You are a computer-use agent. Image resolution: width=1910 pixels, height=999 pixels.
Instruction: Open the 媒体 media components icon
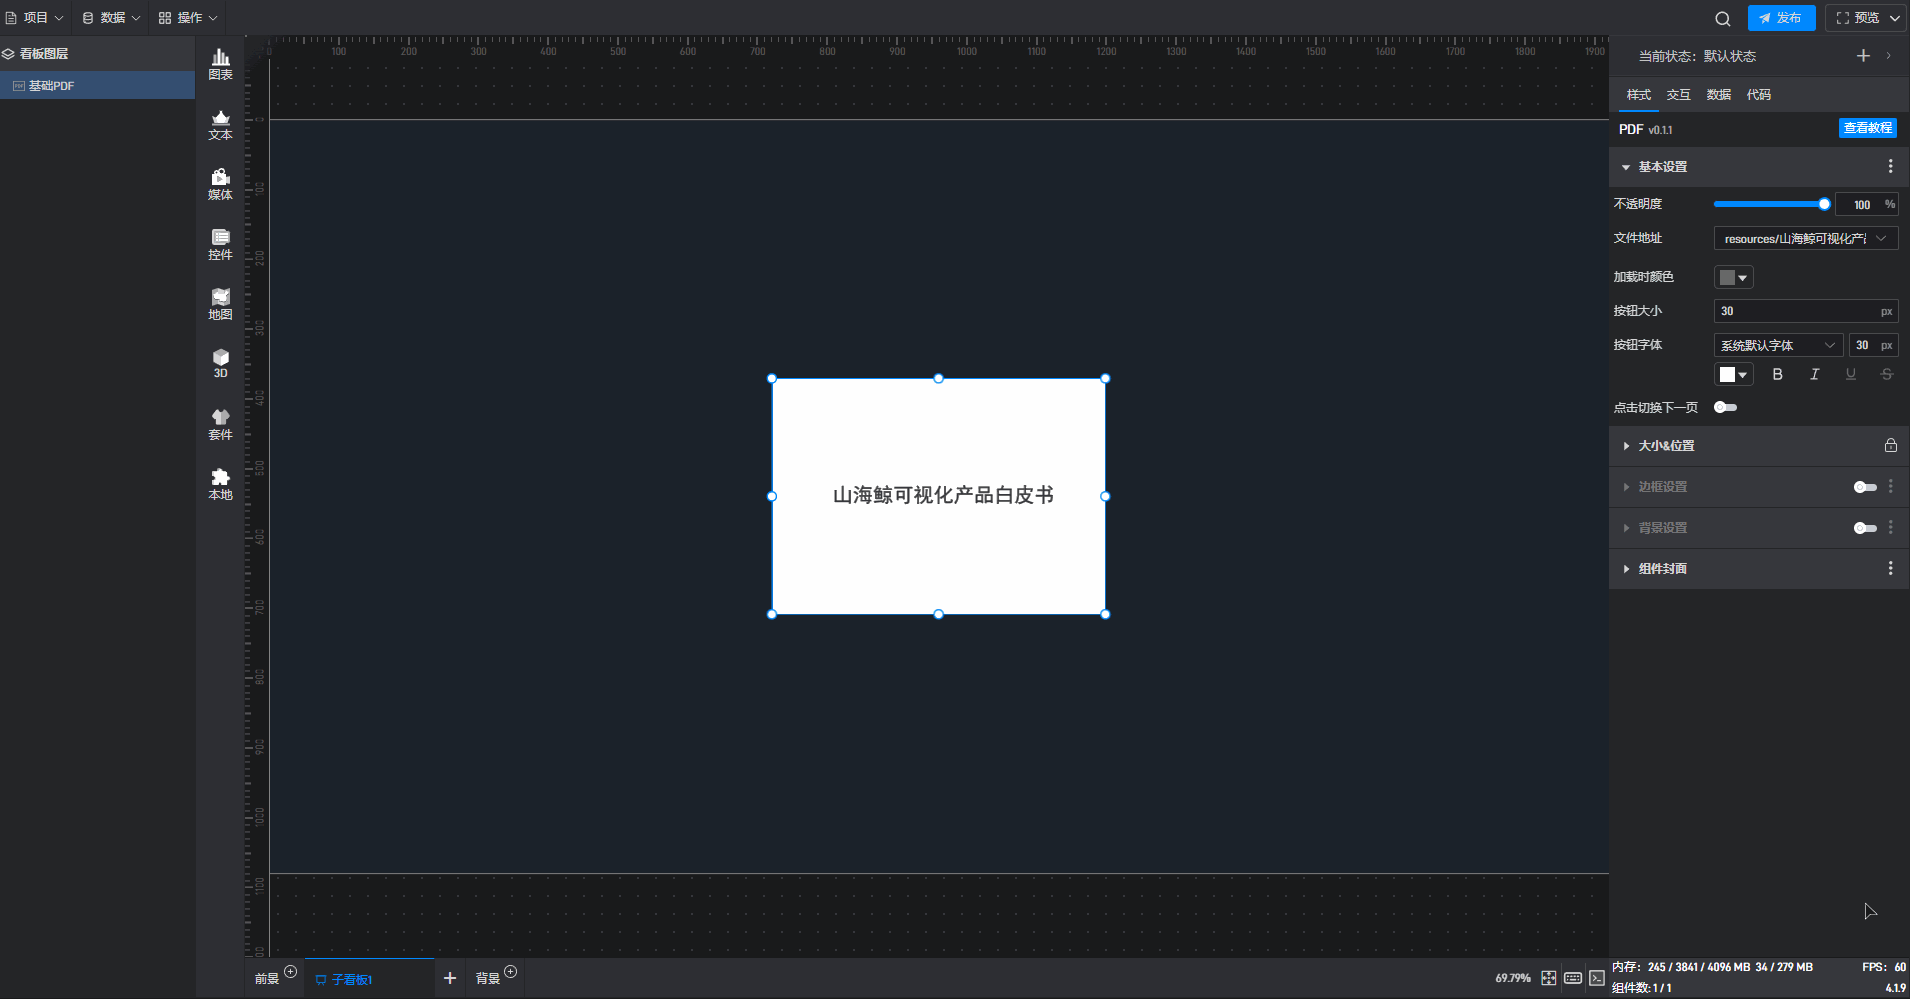pyautogui.click(x=220, y=184)
